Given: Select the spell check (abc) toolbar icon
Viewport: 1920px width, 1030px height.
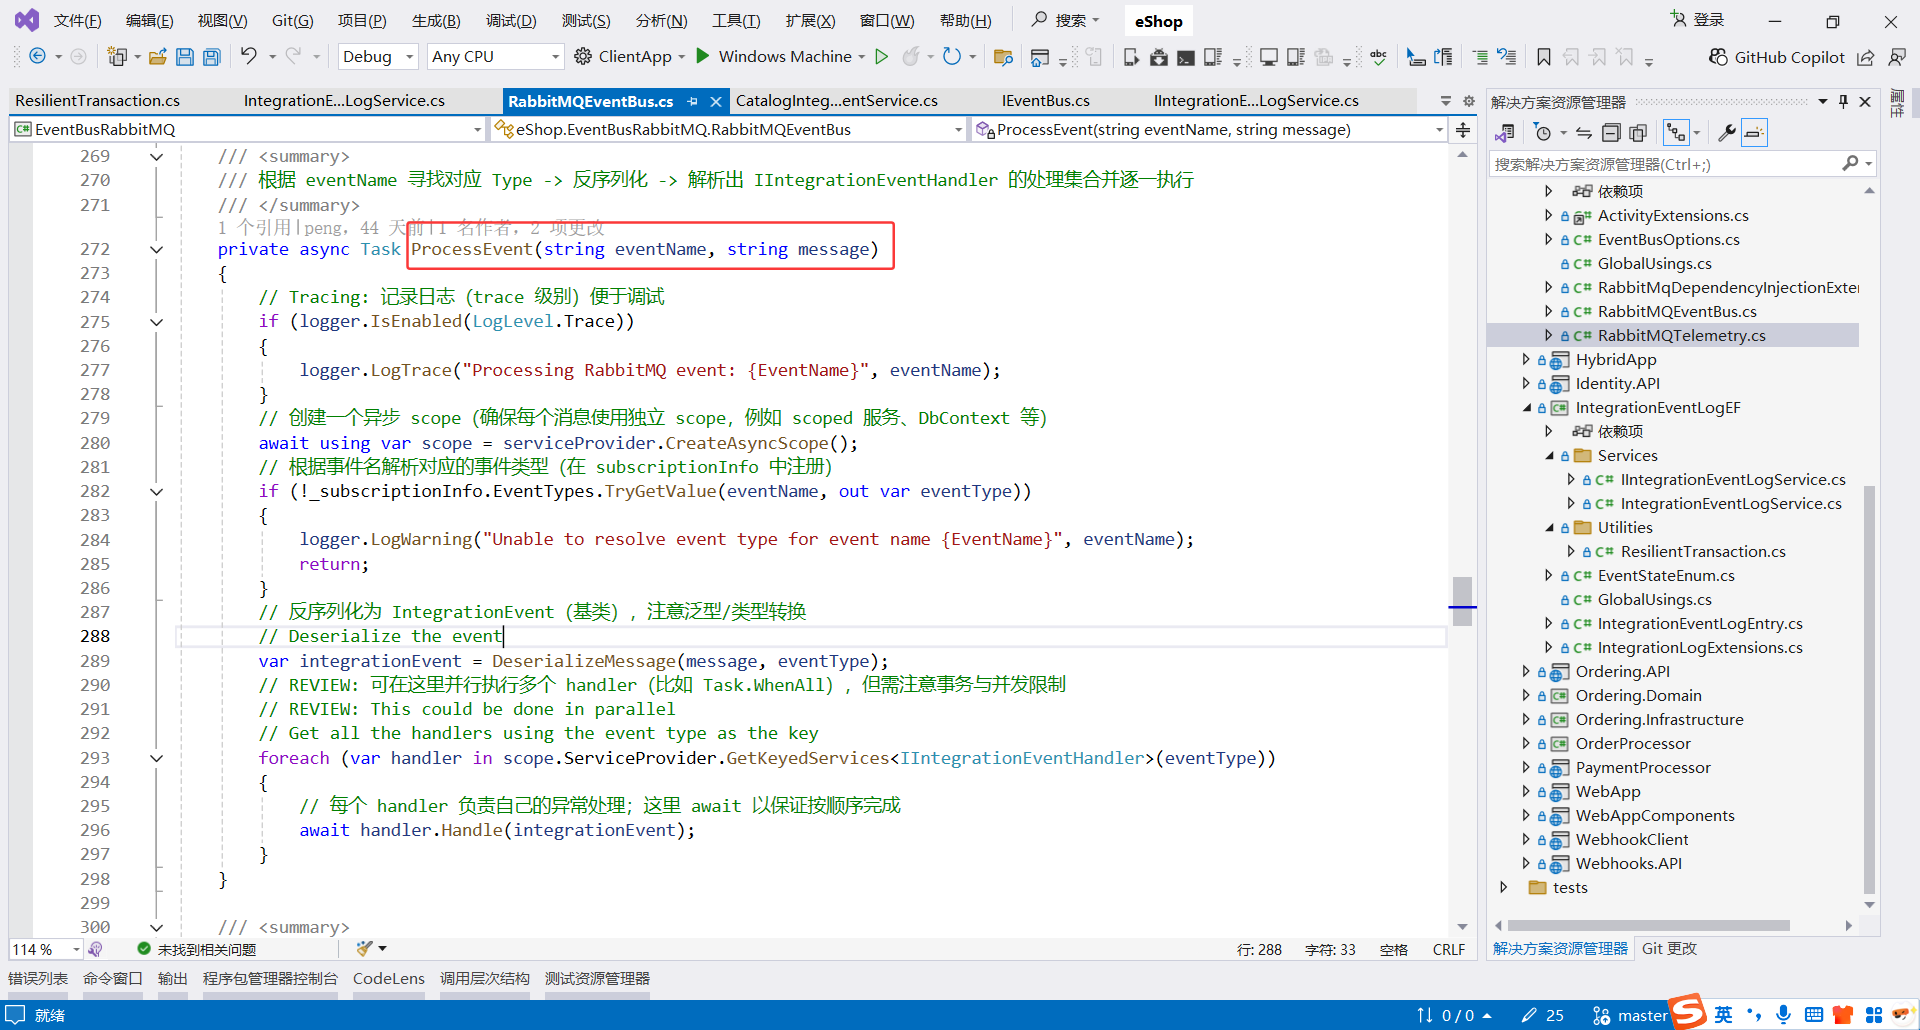Looking at the screenshot, I should pos(1378,57).
